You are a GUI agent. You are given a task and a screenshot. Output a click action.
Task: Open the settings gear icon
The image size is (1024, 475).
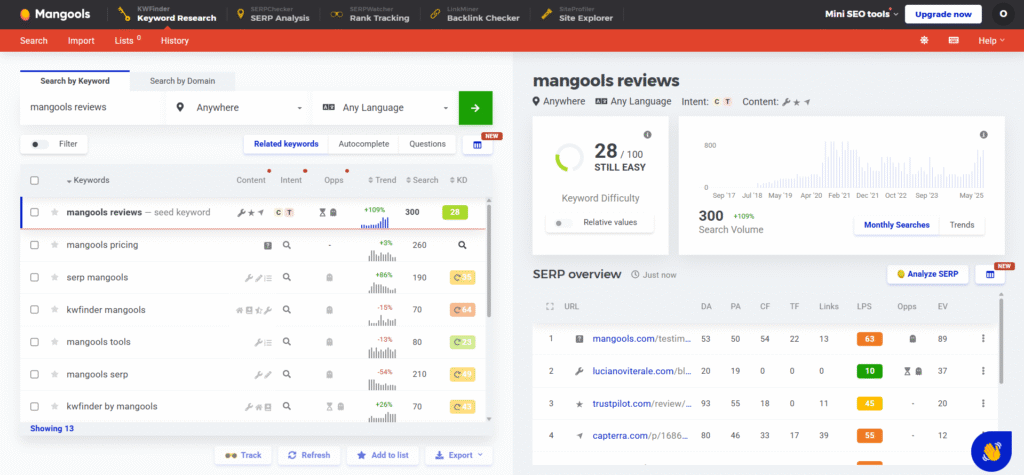[x=924, y=41]
